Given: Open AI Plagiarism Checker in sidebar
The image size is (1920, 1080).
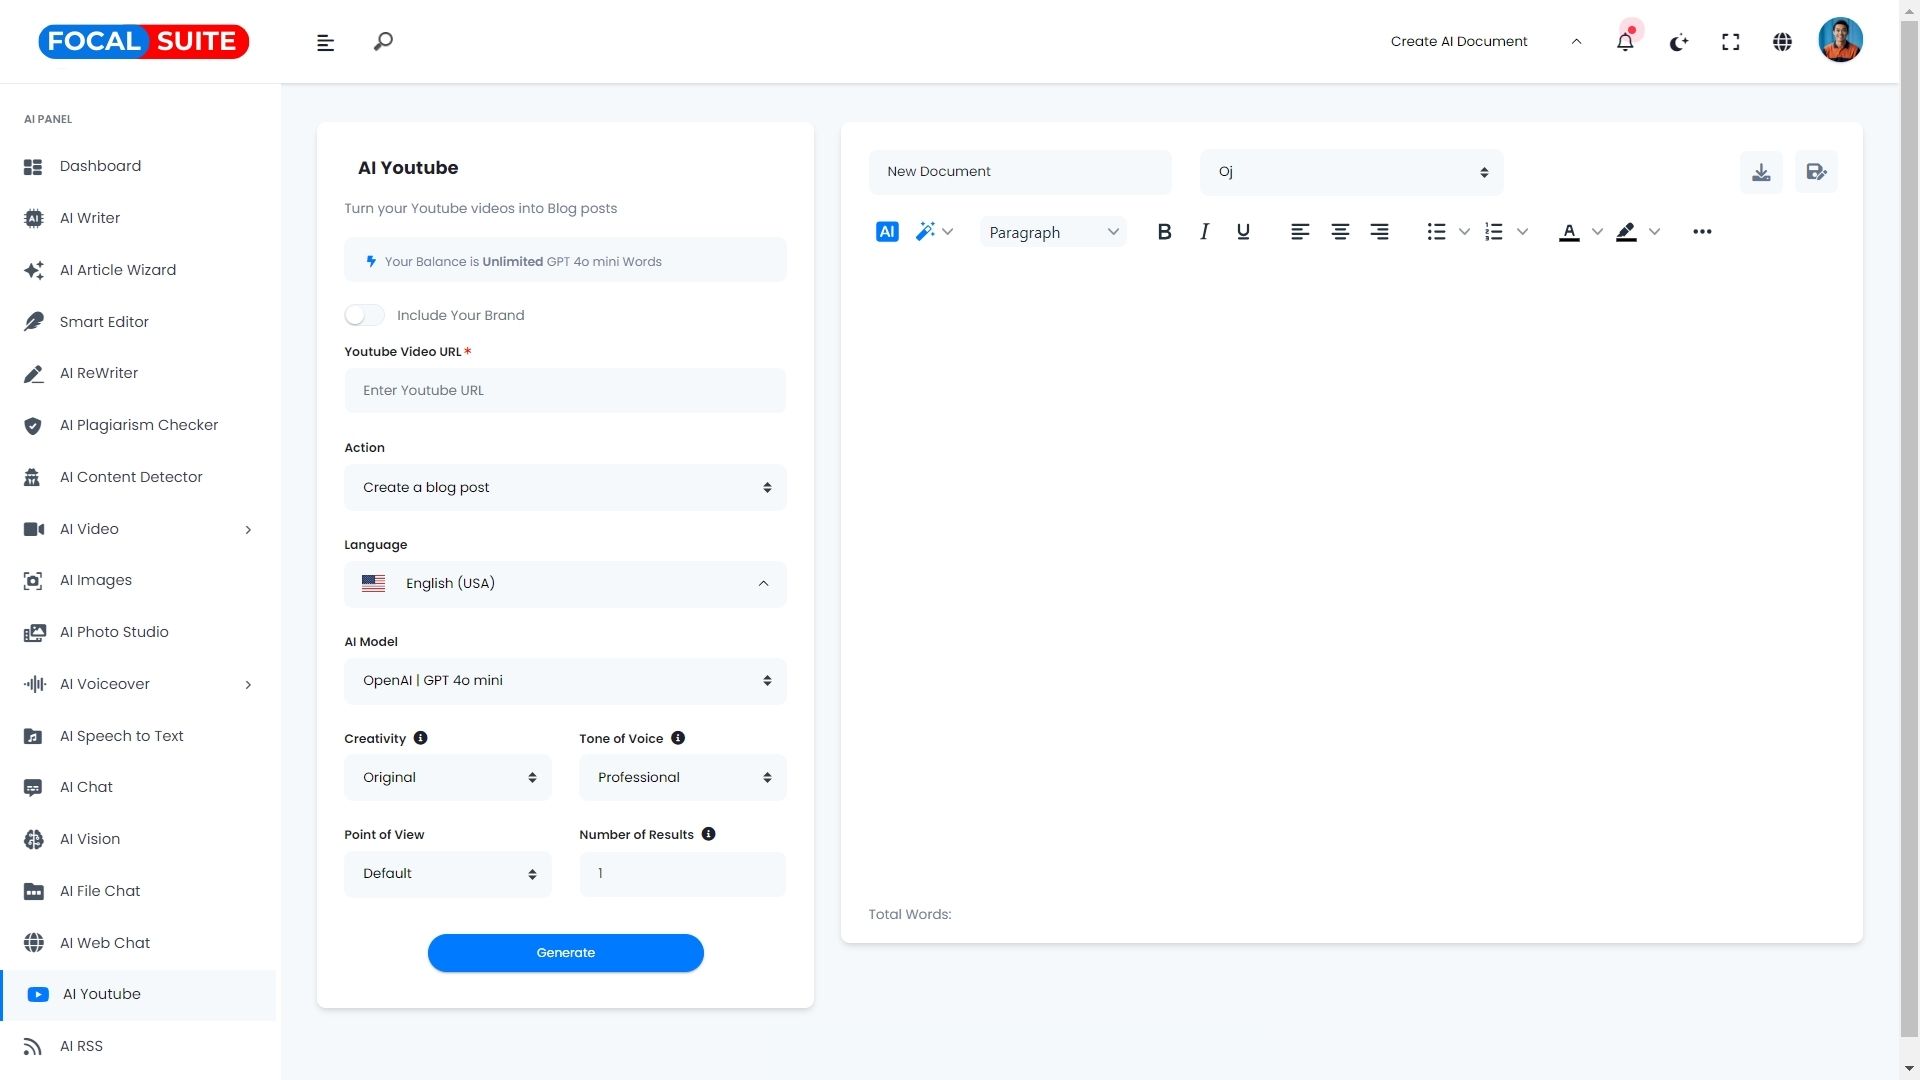Looking at the screenshot, I should click(138, 425).
